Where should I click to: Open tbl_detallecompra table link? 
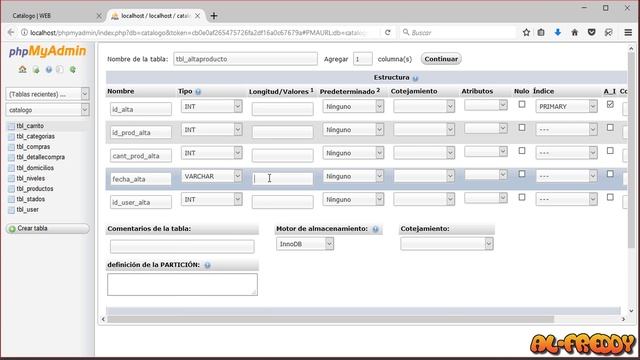click(40, 157)
